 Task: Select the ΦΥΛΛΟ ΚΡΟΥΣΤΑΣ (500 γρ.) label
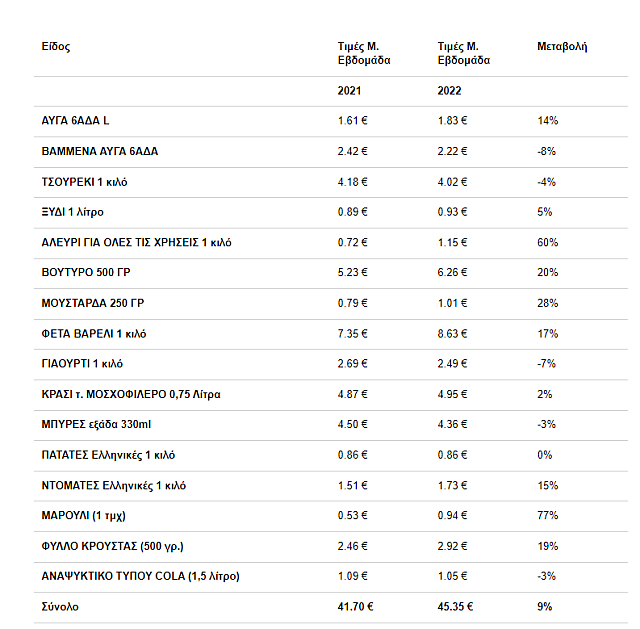coord(111,546)
